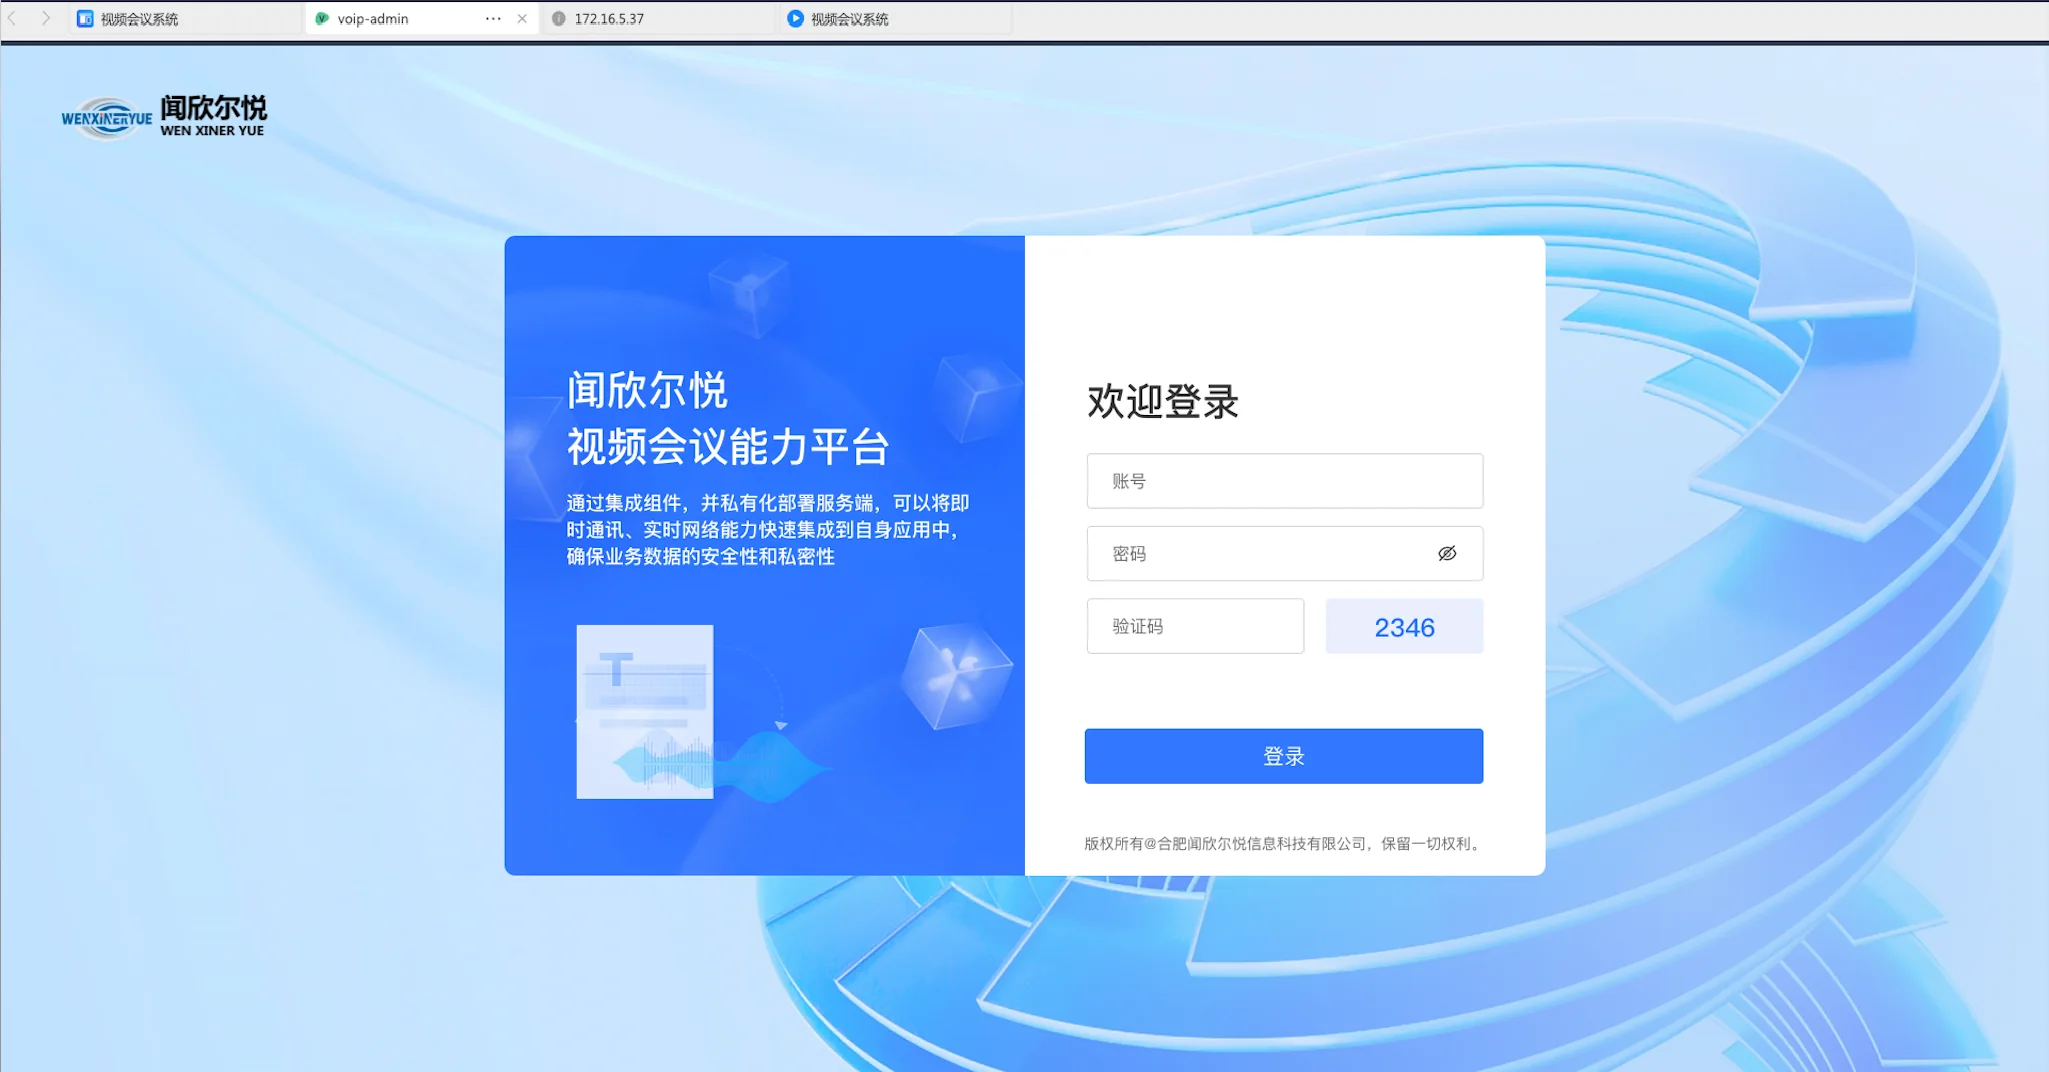Open the 172.16.5.37 tab
This screenshot has height=1072, width=2049.
658,19
